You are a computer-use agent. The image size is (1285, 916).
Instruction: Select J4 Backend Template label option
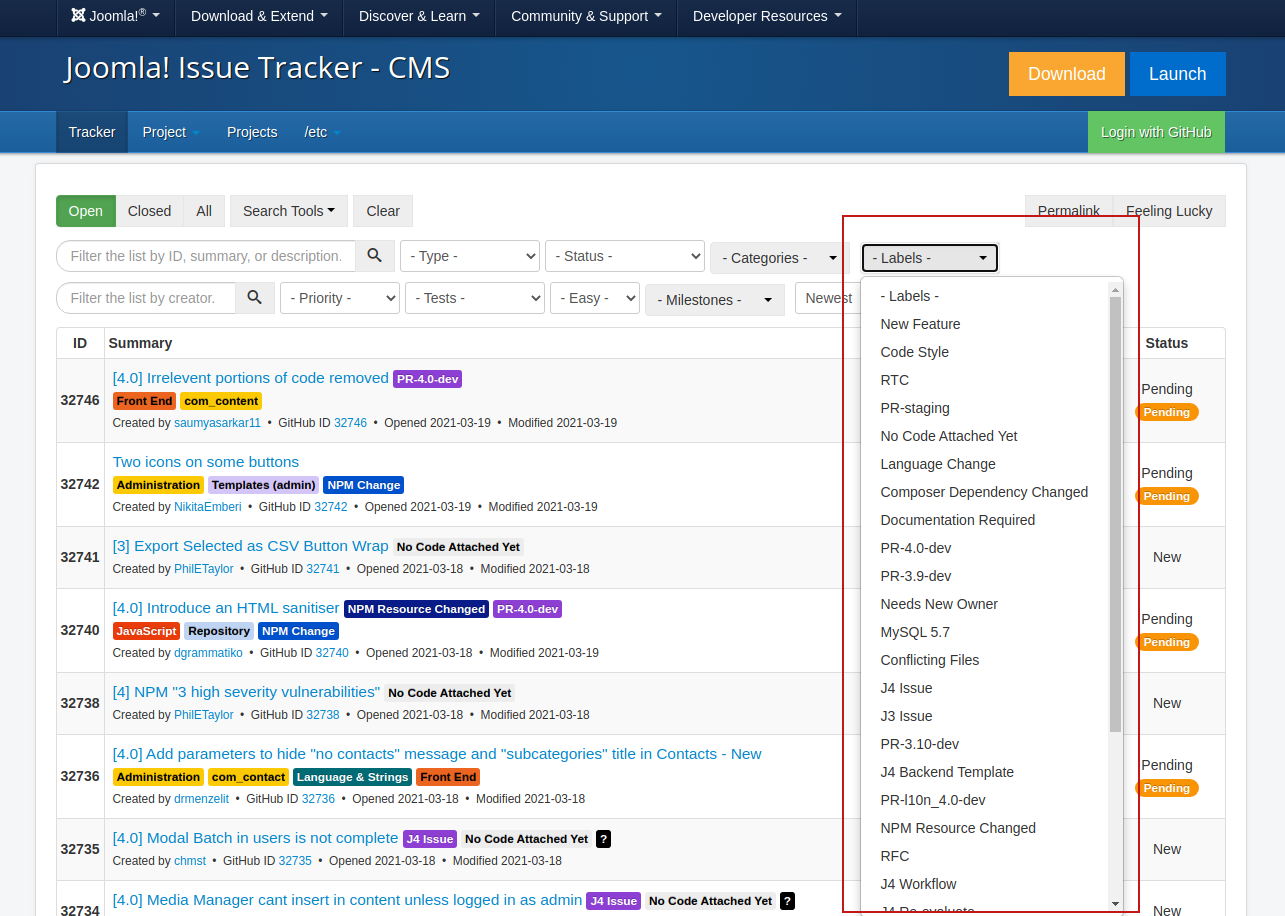point(985,772)
